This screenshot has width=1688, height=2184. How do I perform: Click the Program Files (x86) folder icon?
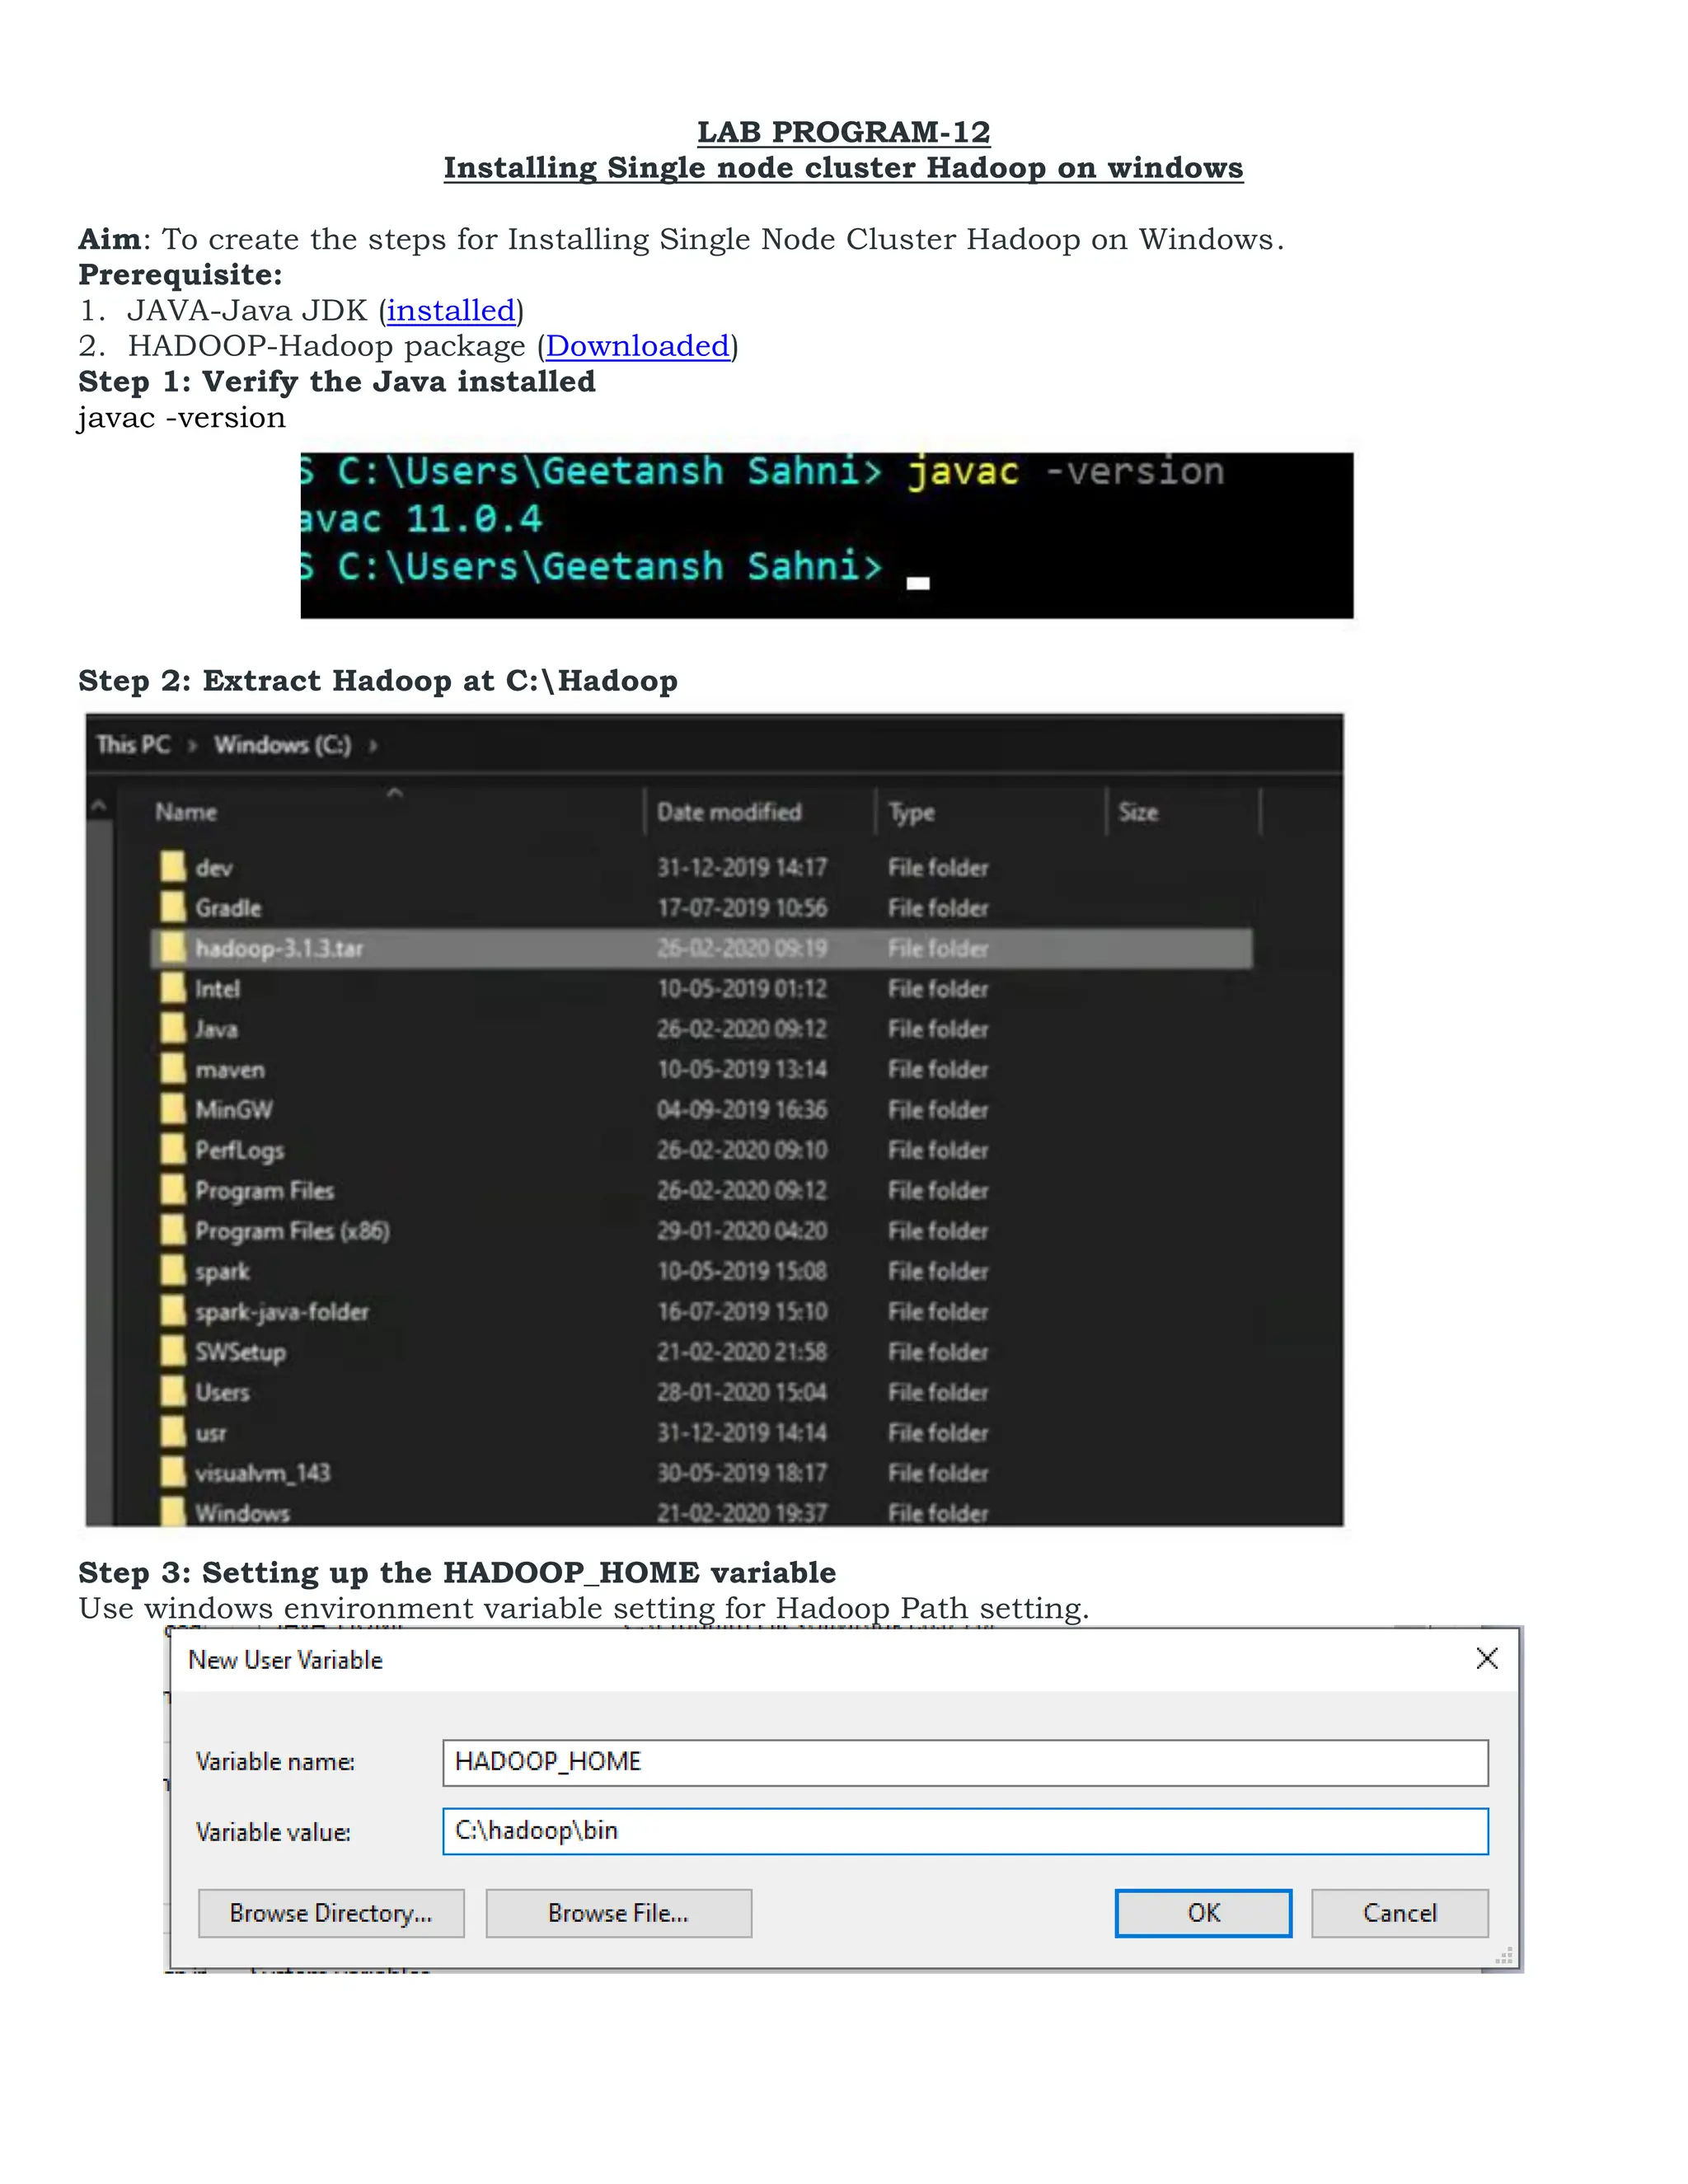[173, 1230]
